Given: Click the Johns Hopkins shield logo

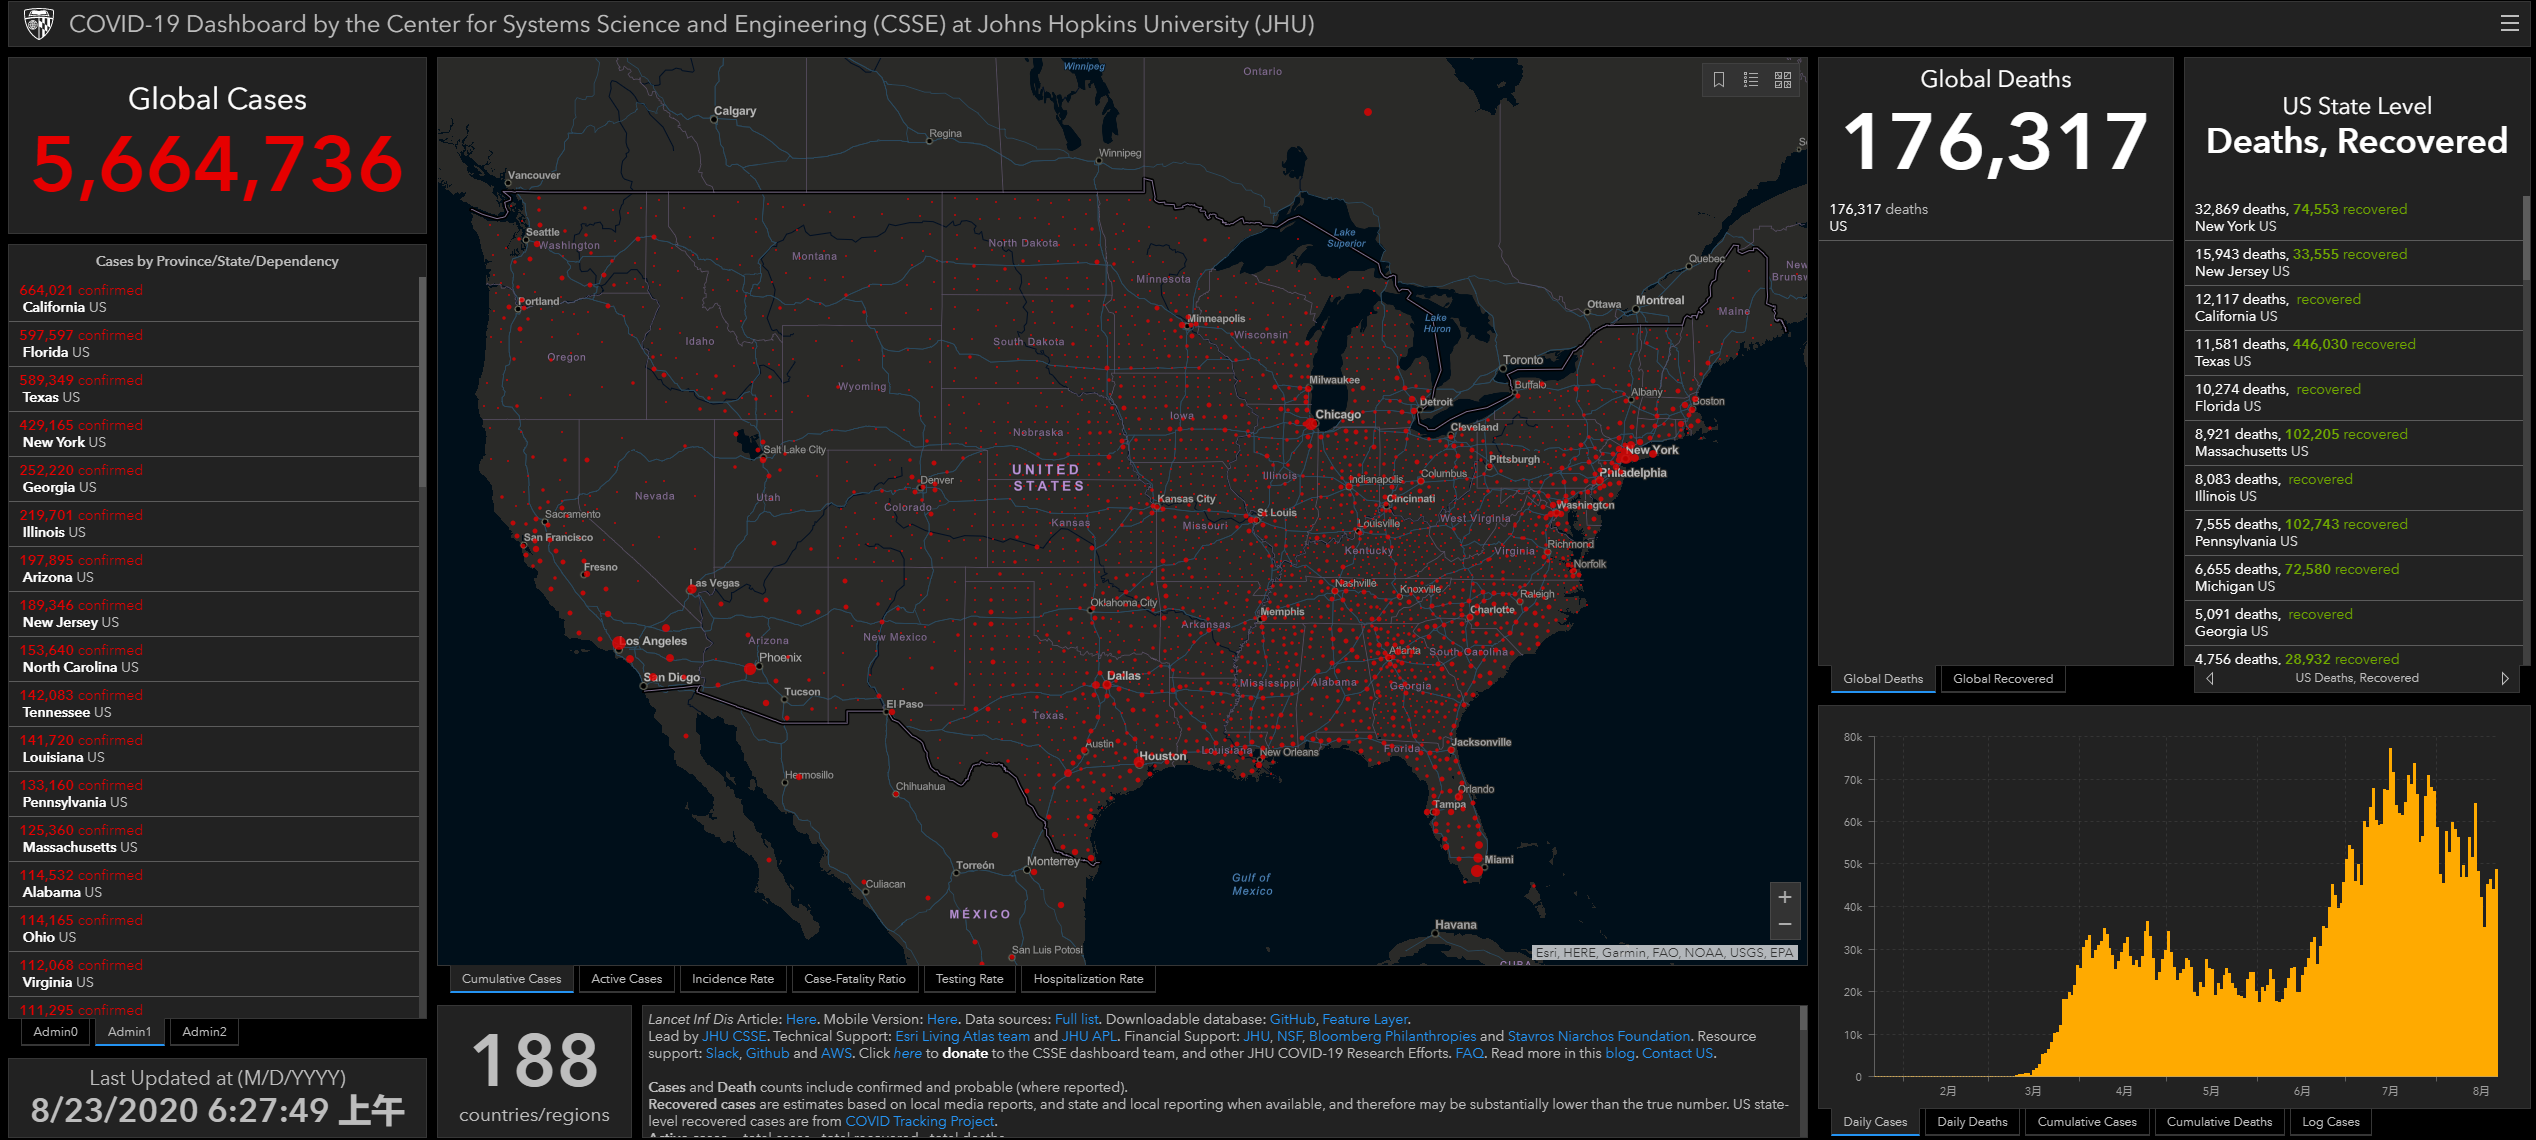Looking at the screenshot, I should click(39, 23).
